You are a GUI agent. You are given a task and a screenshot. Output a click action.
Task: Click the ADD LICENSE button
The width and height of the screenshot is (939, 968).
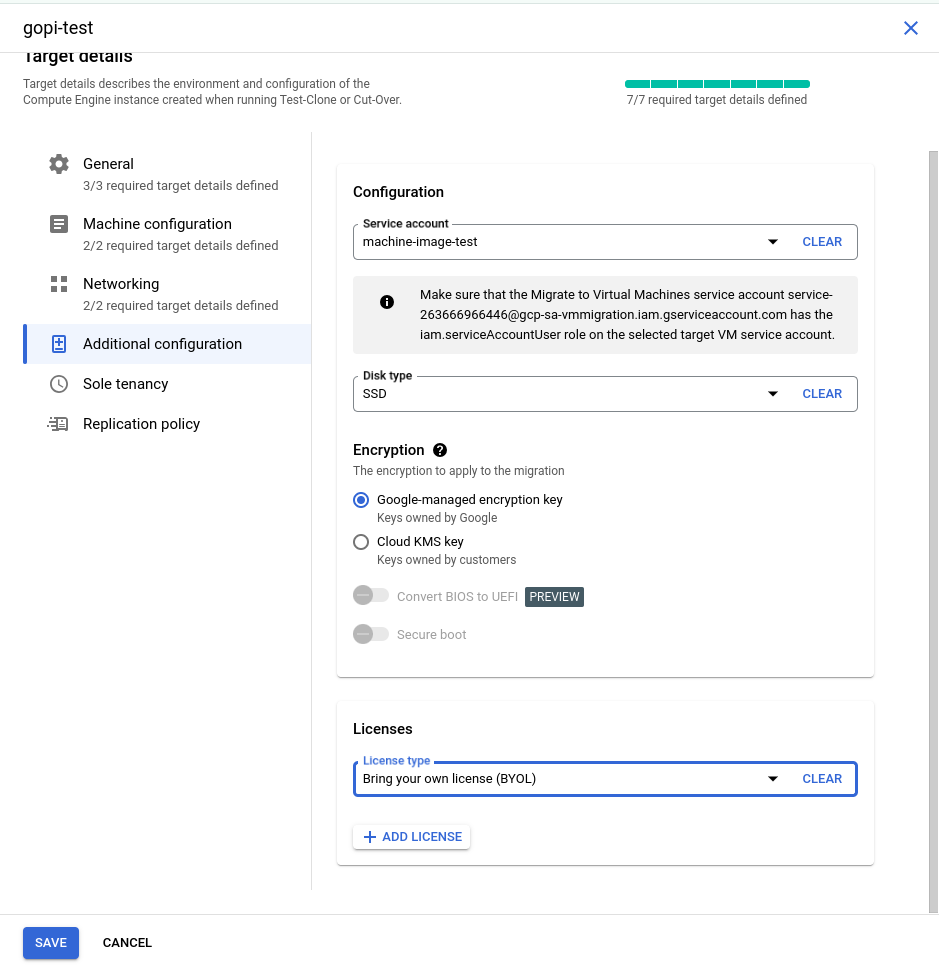[x=411, y=837]
